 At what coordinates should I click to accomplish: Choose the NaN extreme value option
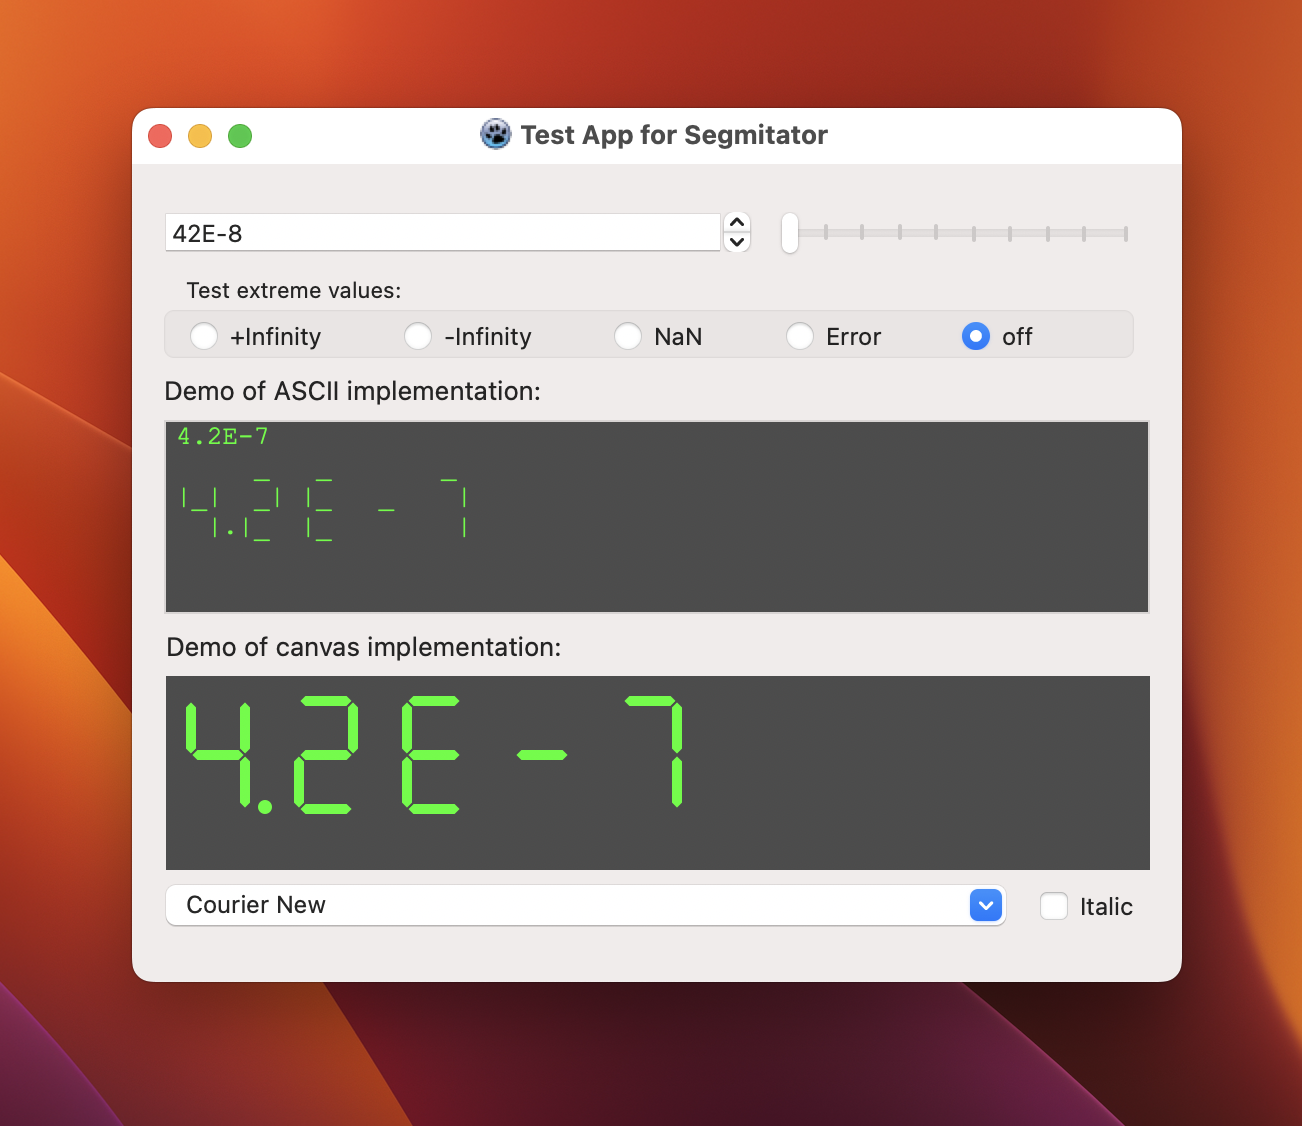(628, 336)
